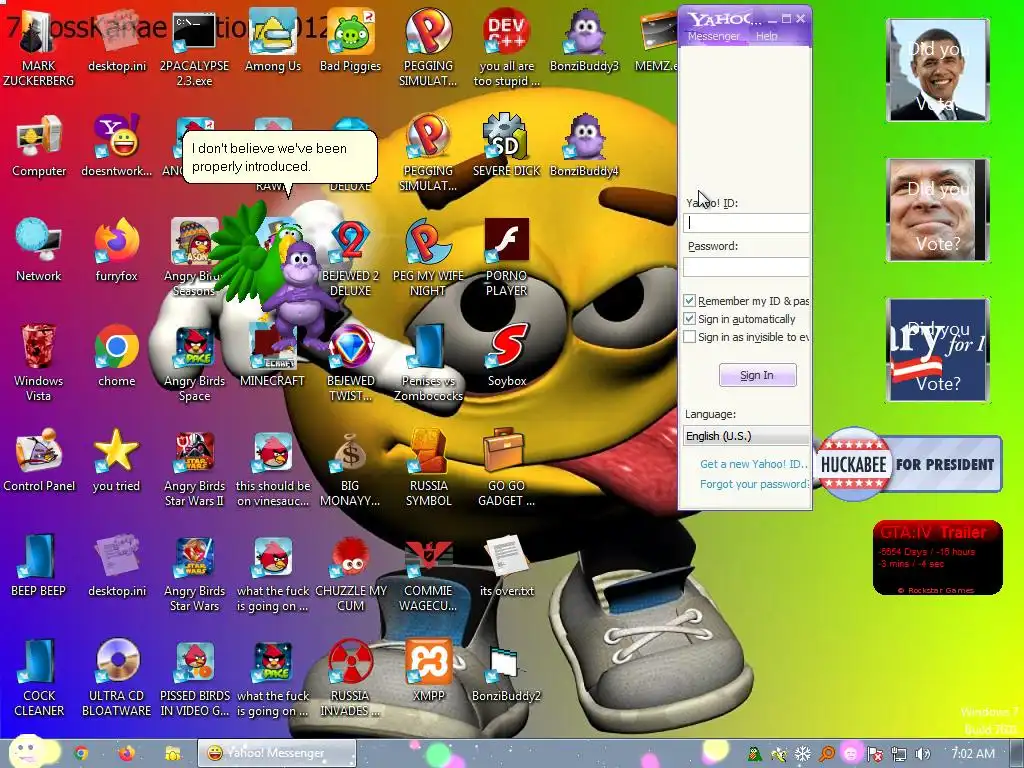This screenshot has height=768, width=1024.
Task: Open the folder icon on the taskbar
Action: tap(172, 754)
